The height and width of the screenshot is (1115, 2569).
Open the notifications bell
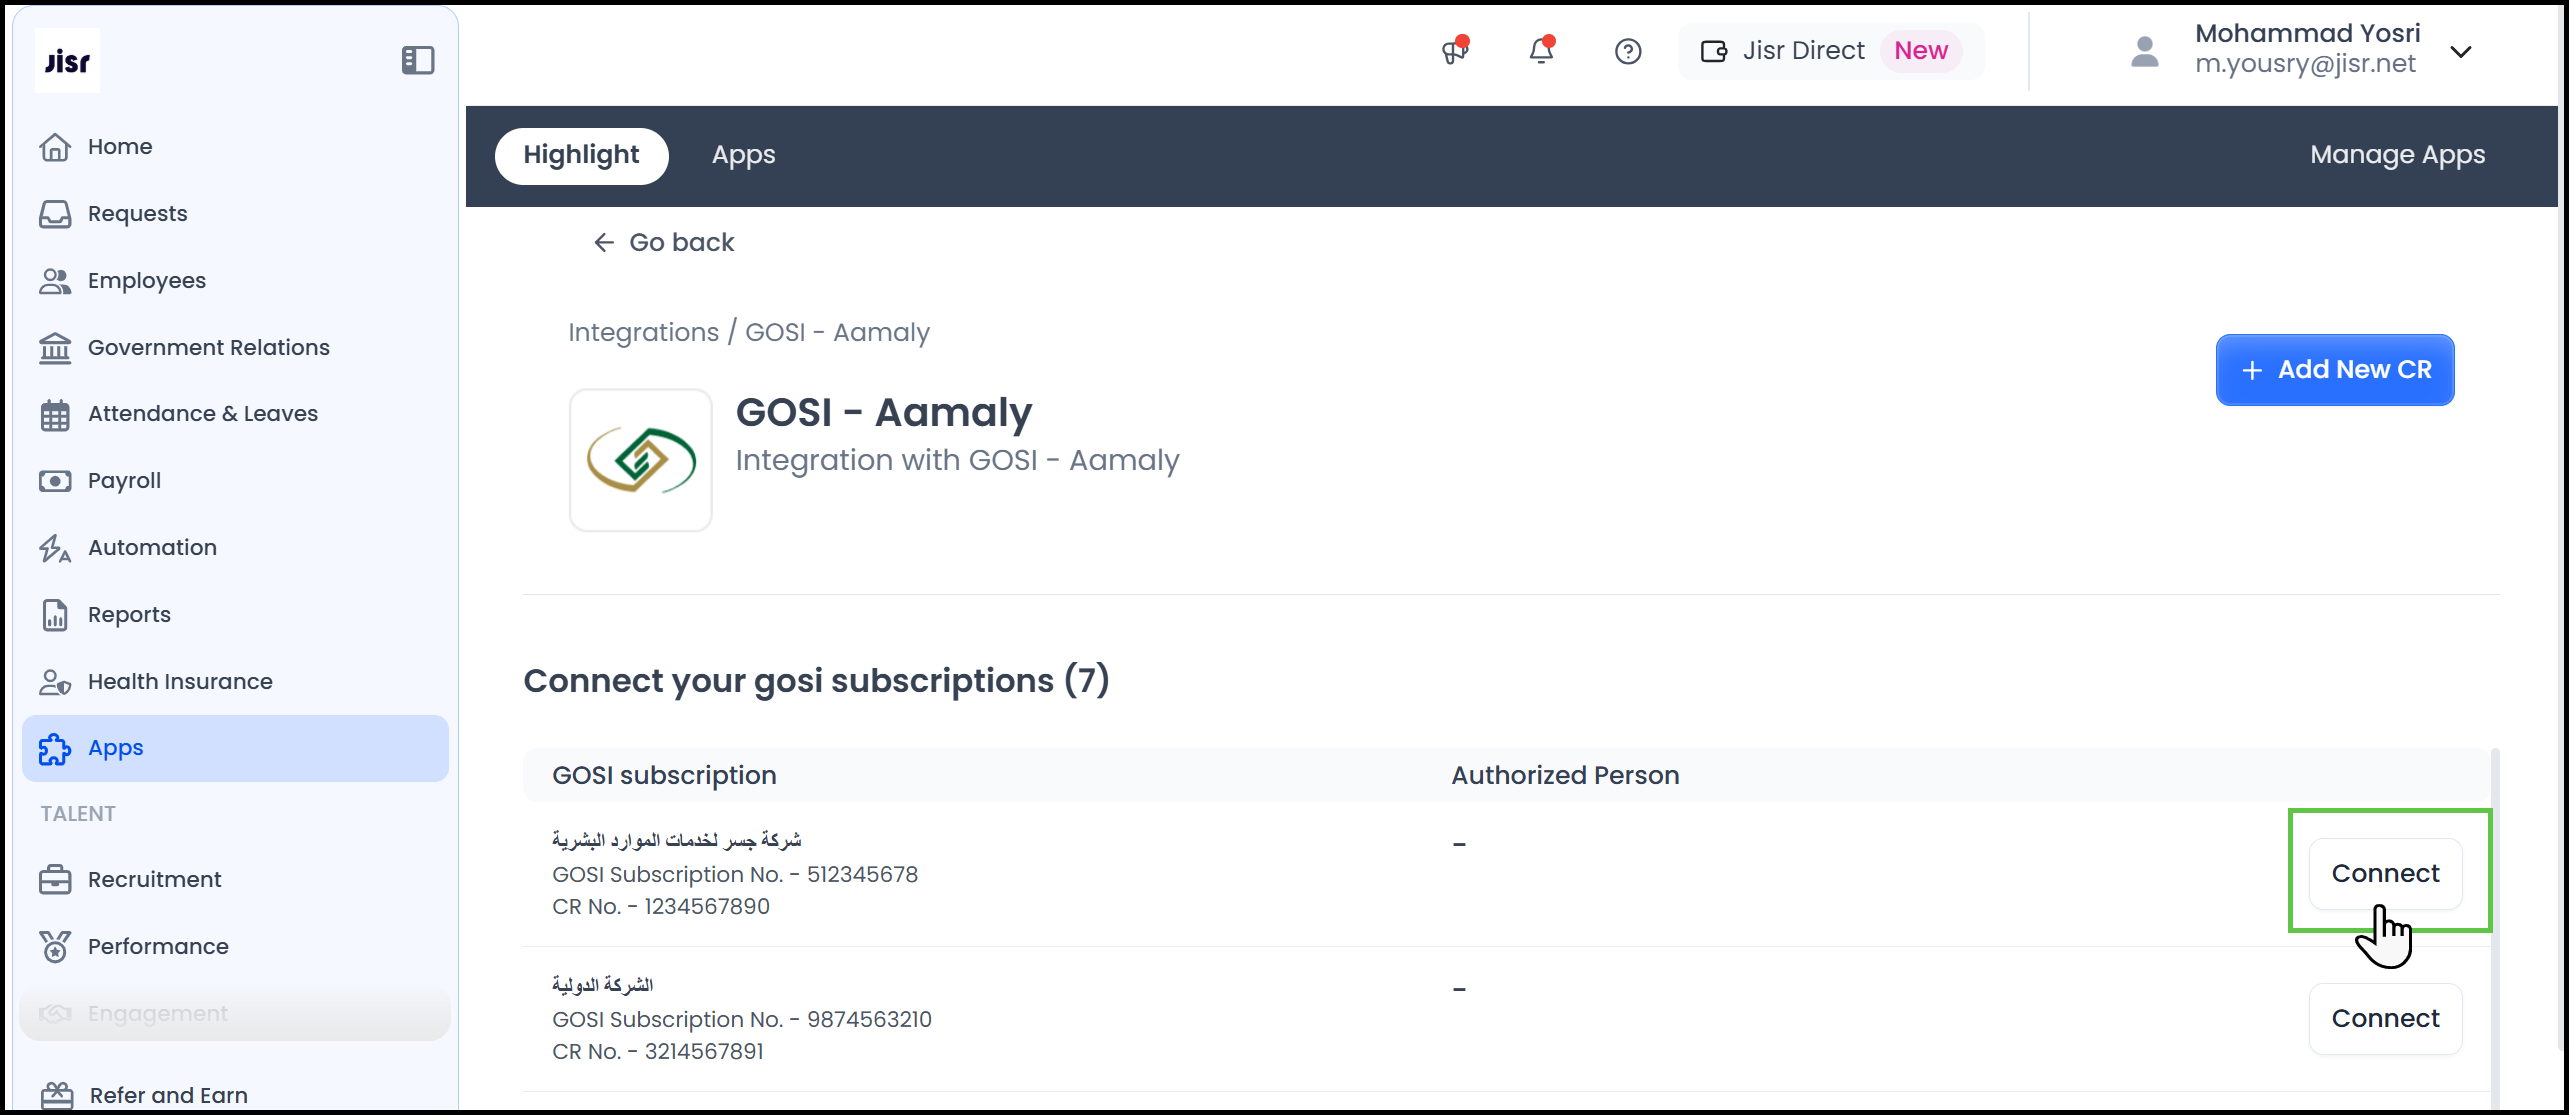tap(1541, 51)
